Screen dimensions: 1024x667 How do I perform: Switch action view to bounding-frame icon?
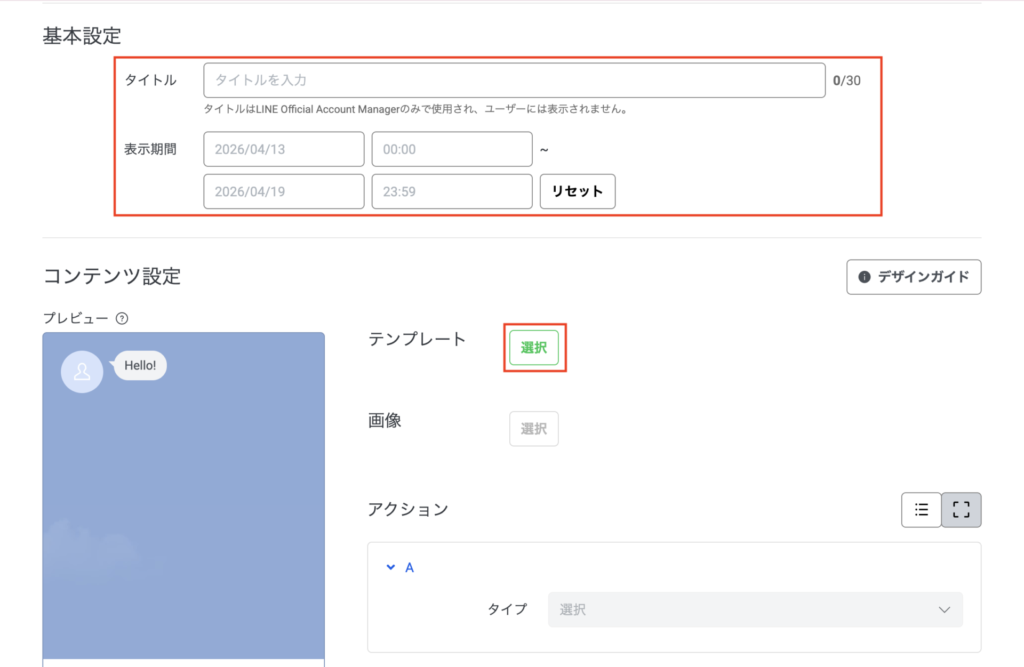pos(961,510)
